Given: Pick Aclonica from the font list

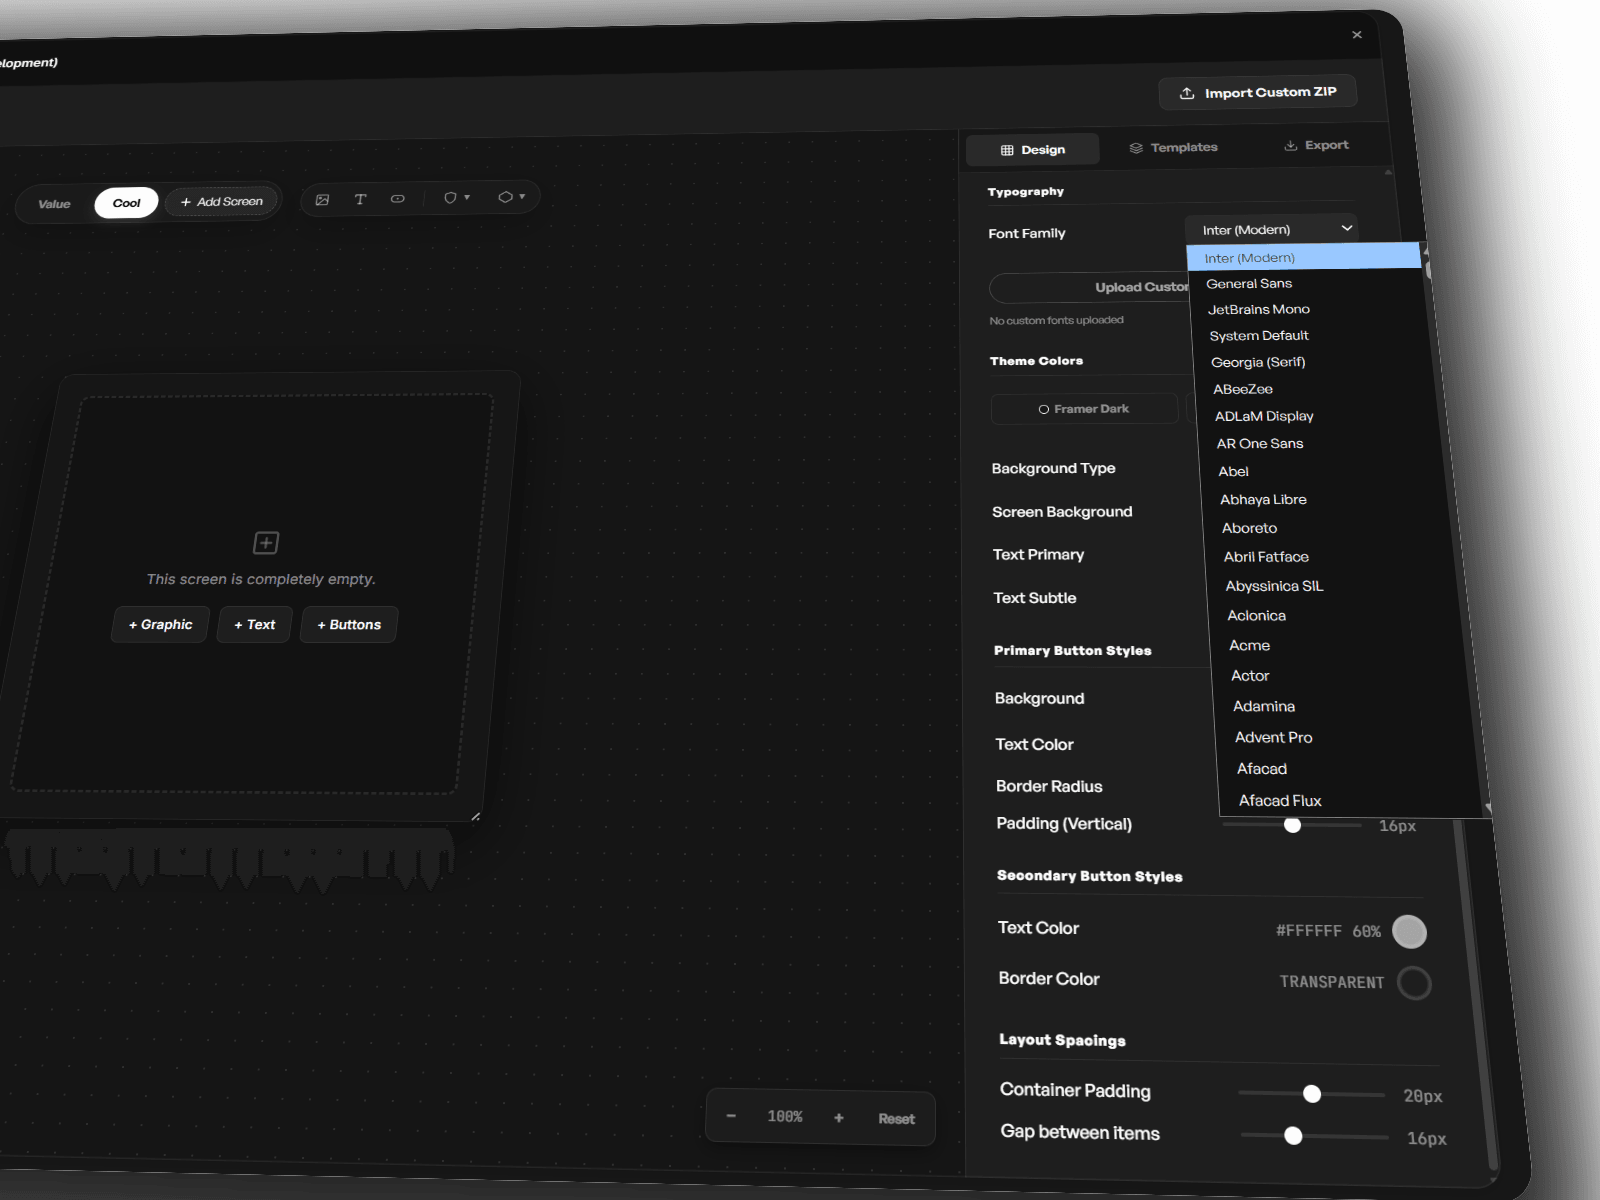Looking at the screenshot, I should 1256,616.
